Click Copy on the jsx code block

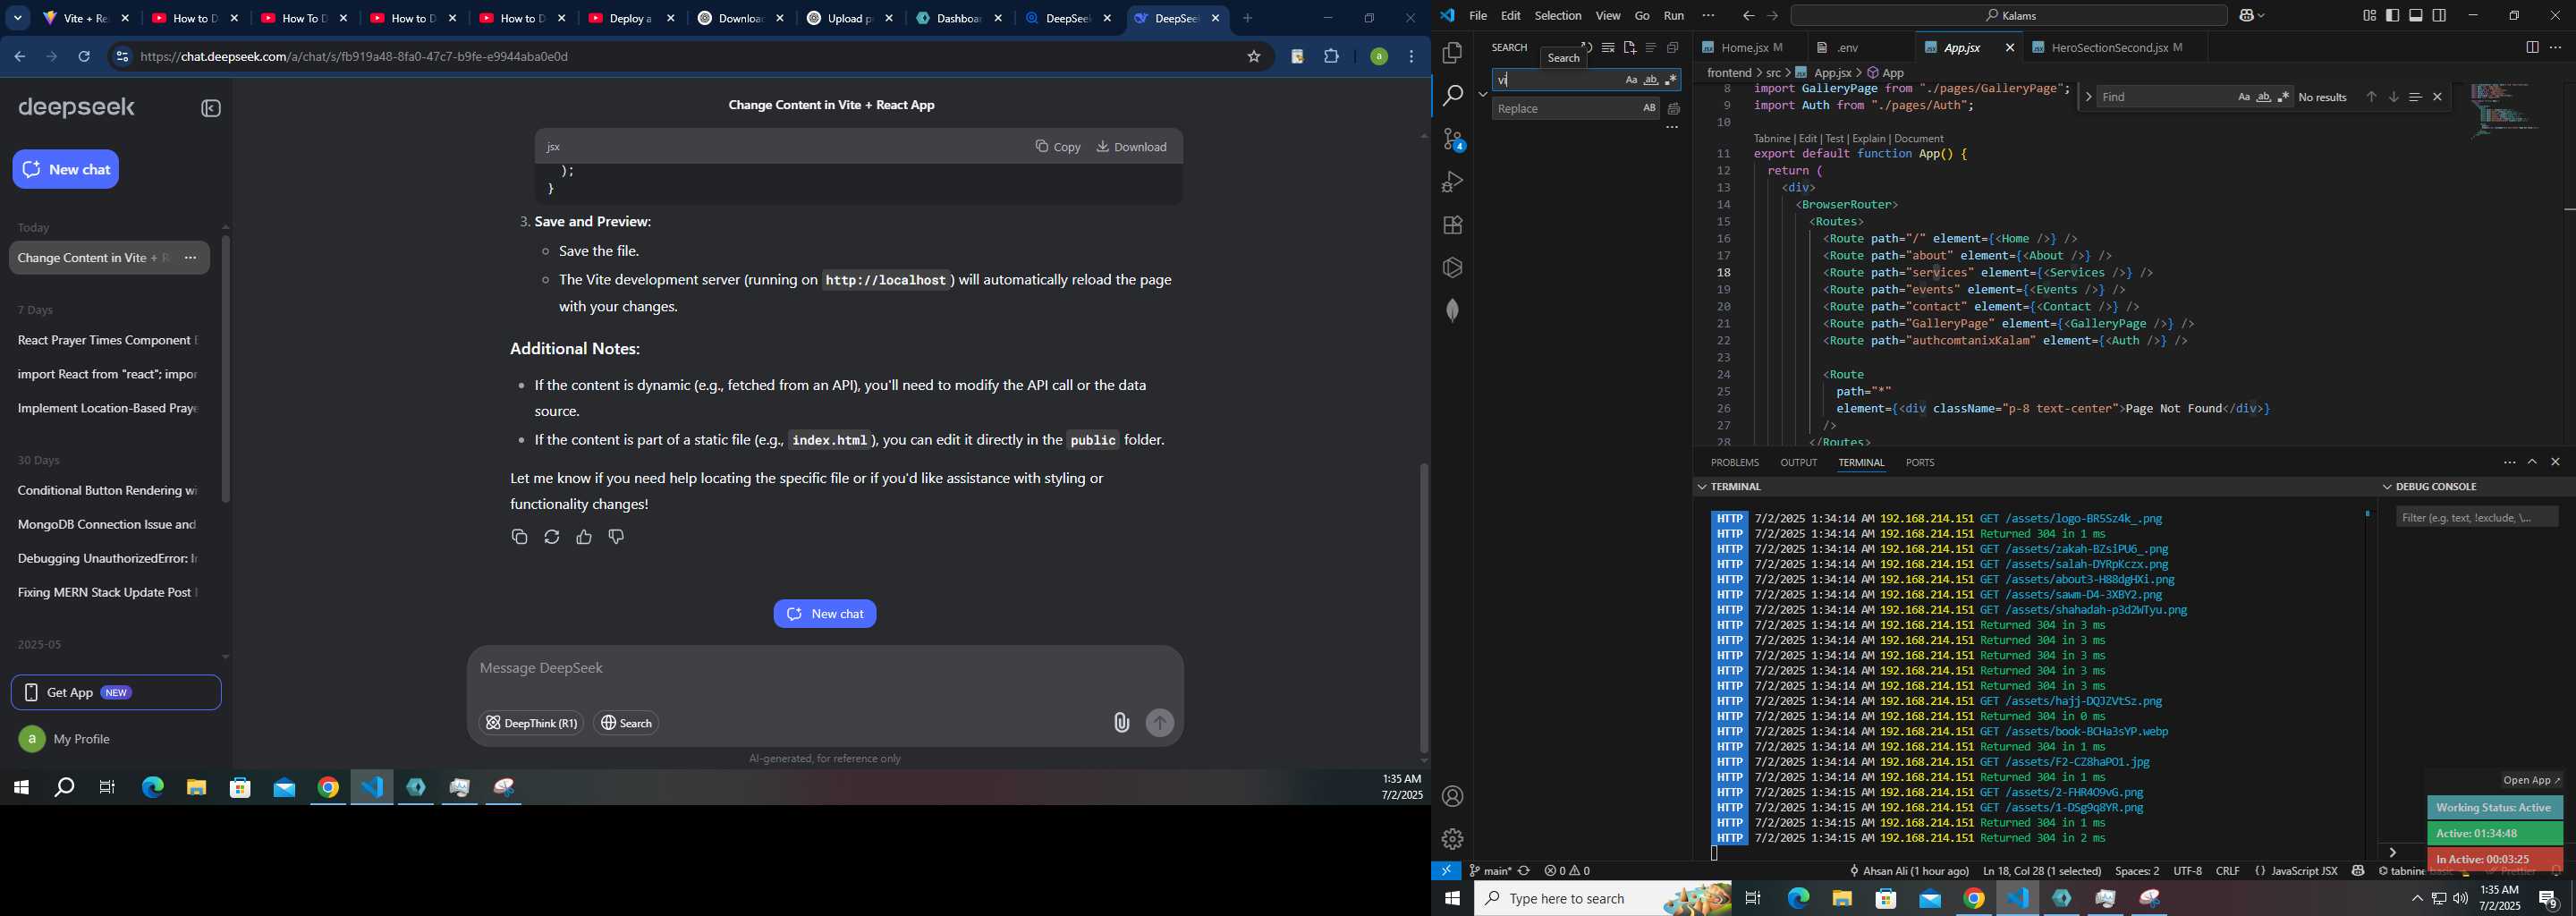click(x=1058, y=147)
